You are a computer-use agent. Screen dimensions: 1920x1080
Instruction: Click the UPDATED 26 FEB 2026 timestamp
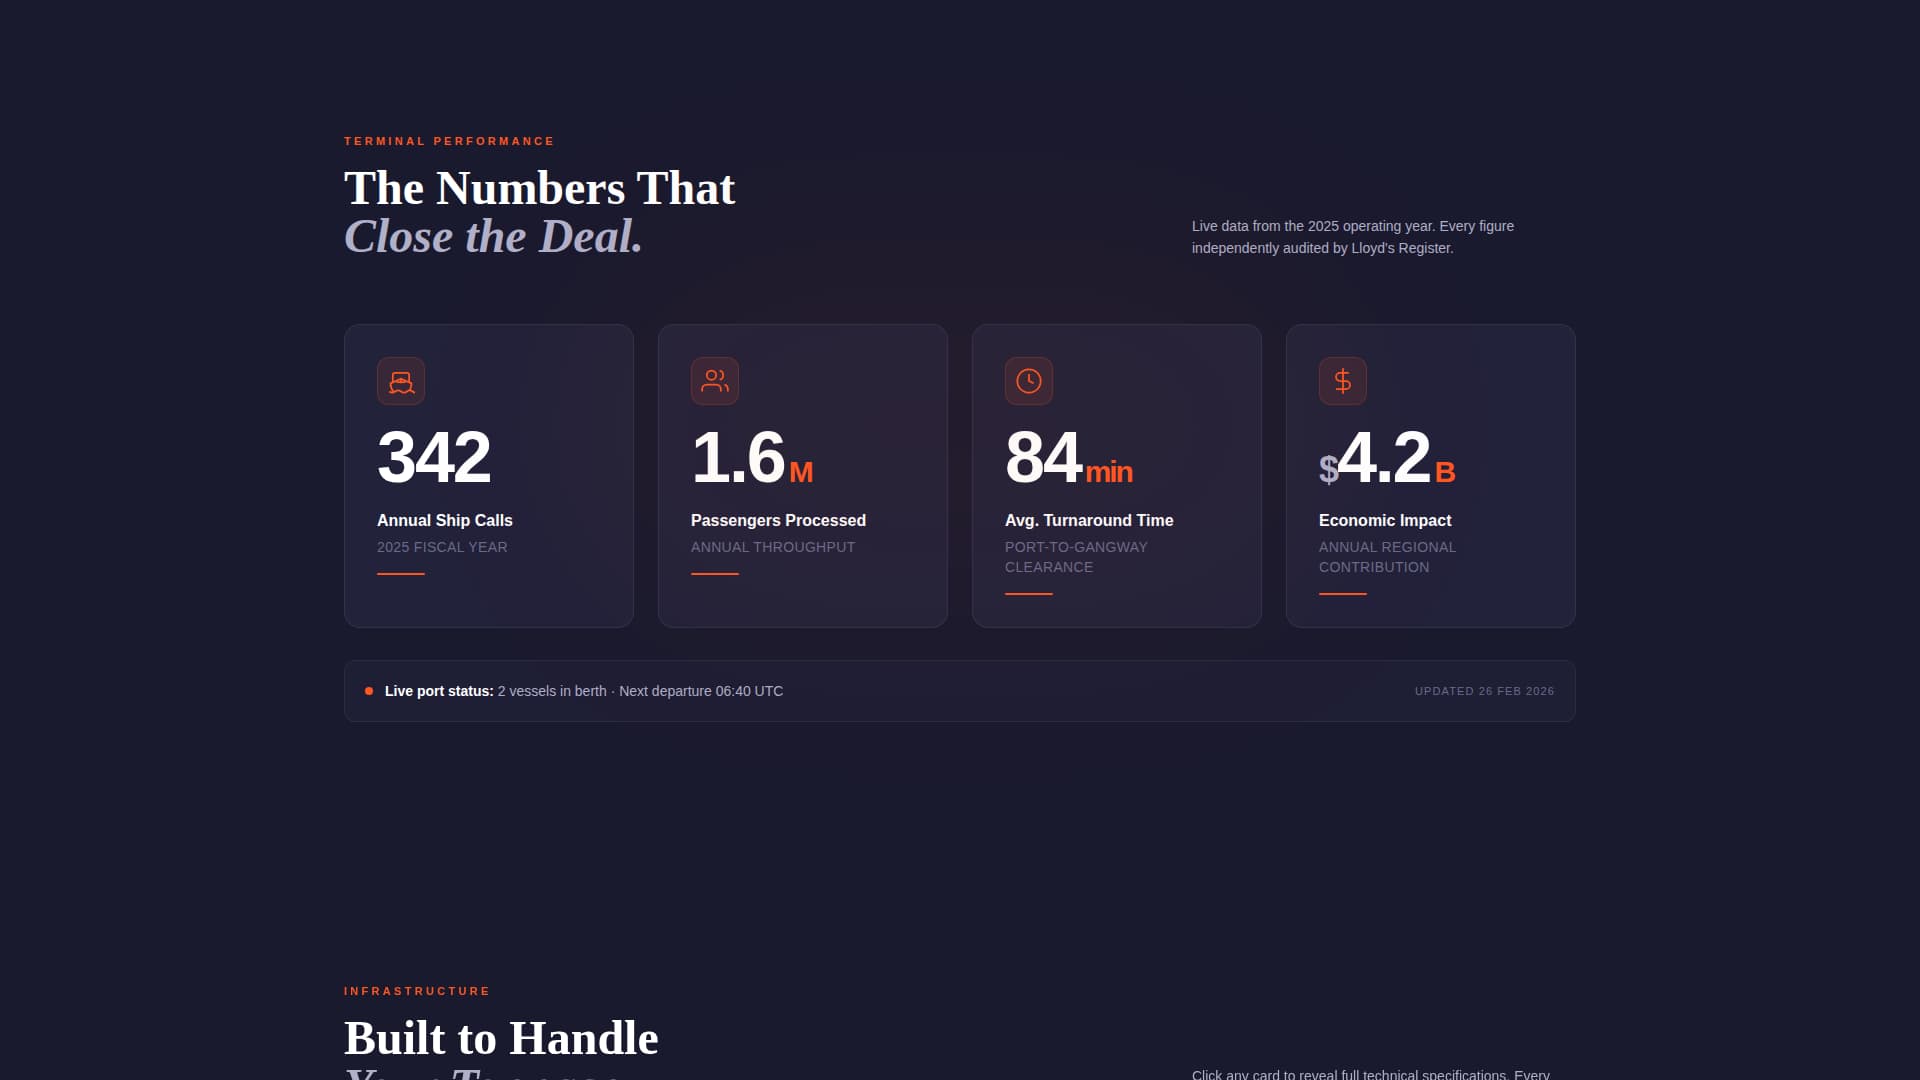coord(1484,691)
